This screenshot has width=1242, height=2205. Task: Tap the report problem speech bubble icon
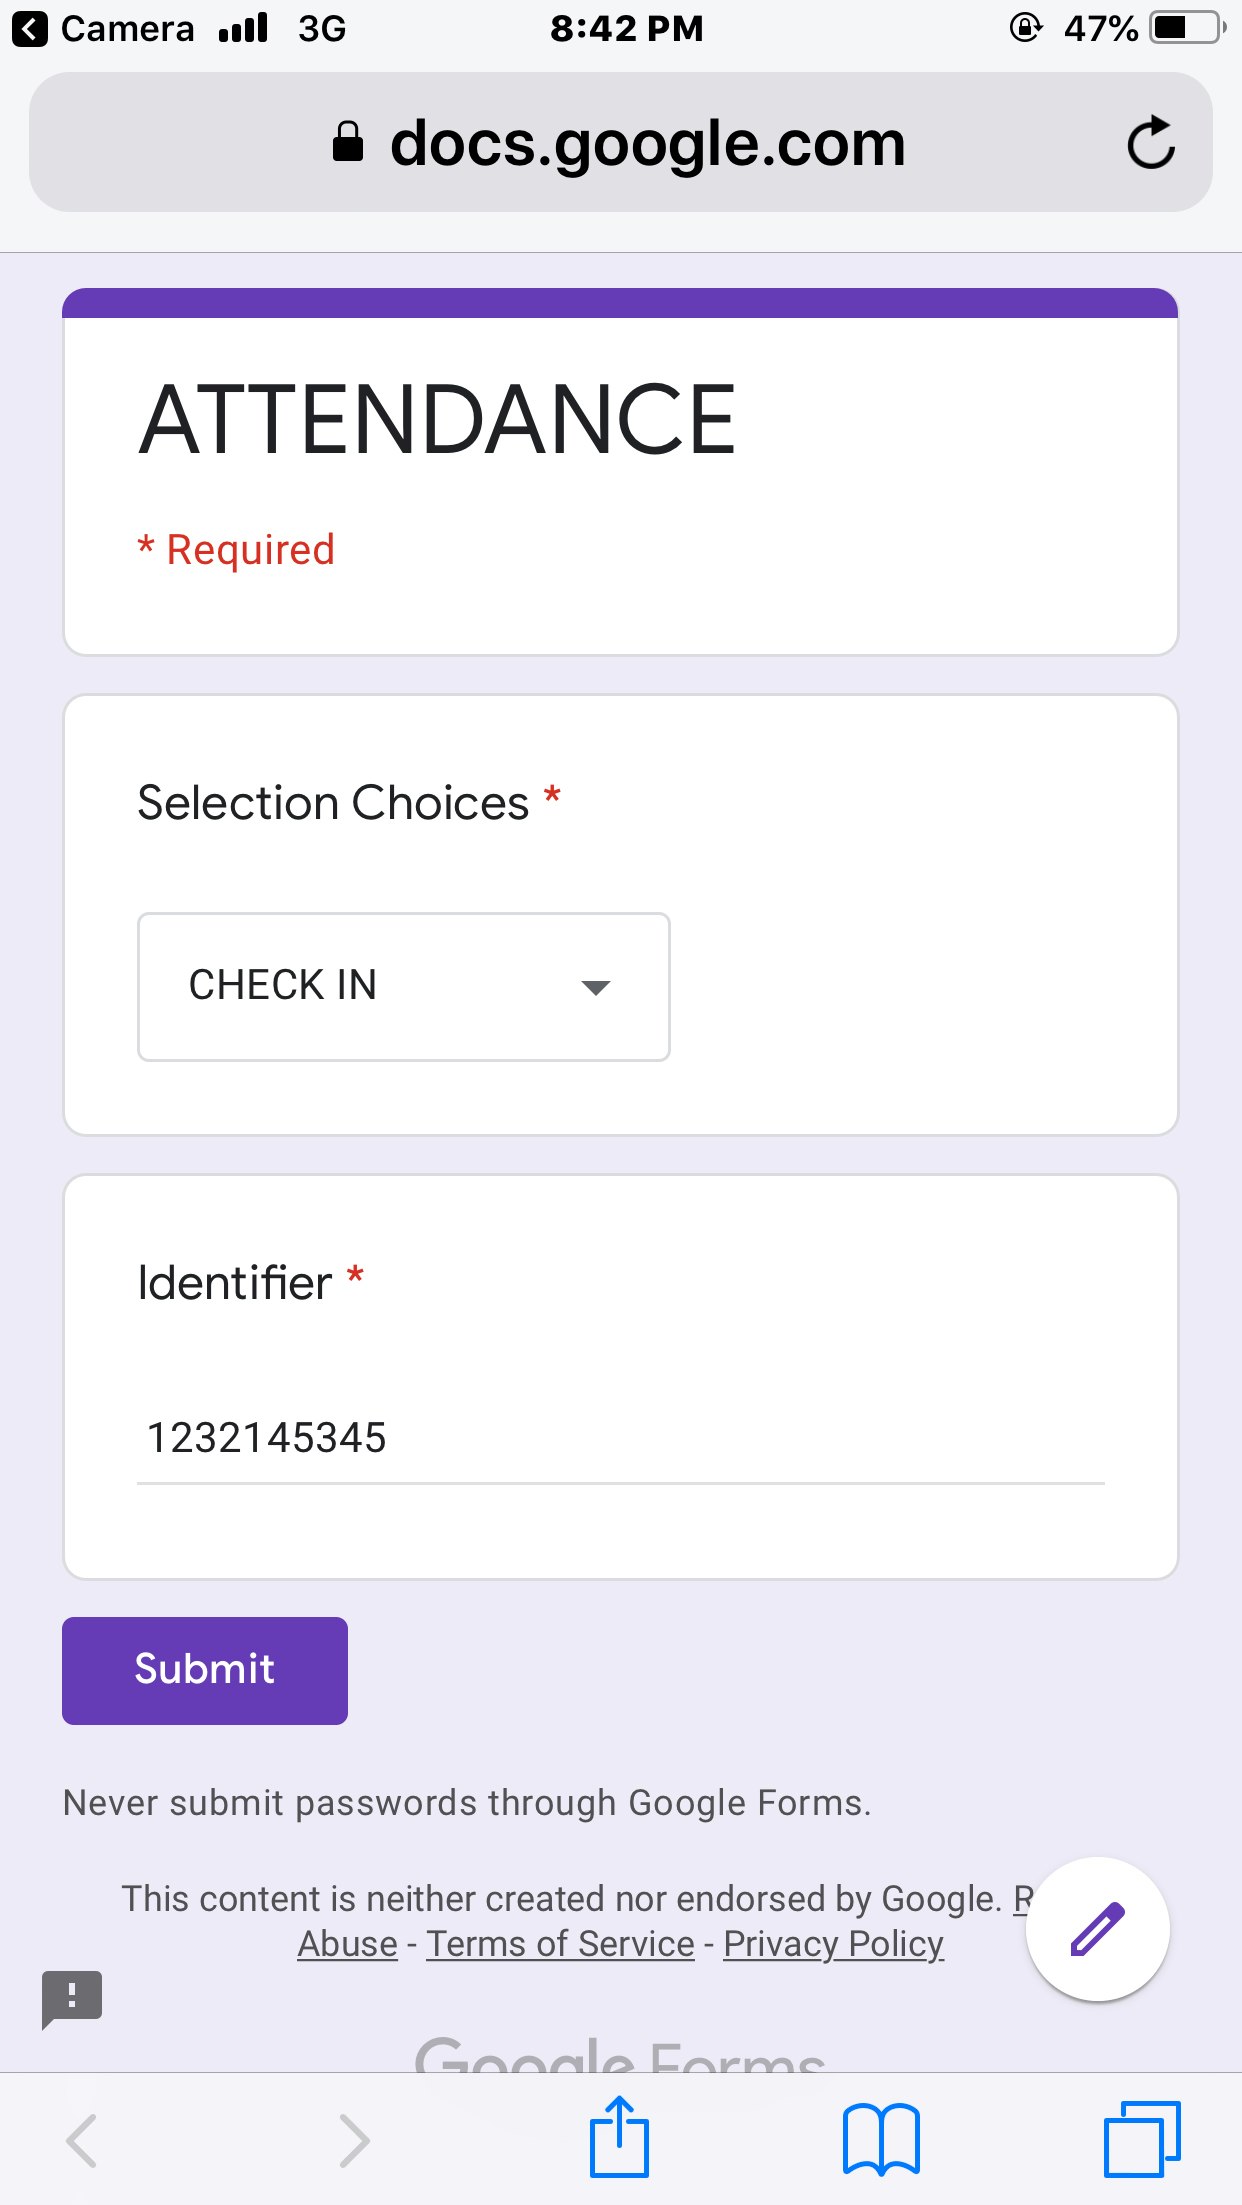[x=70, y=1997]
